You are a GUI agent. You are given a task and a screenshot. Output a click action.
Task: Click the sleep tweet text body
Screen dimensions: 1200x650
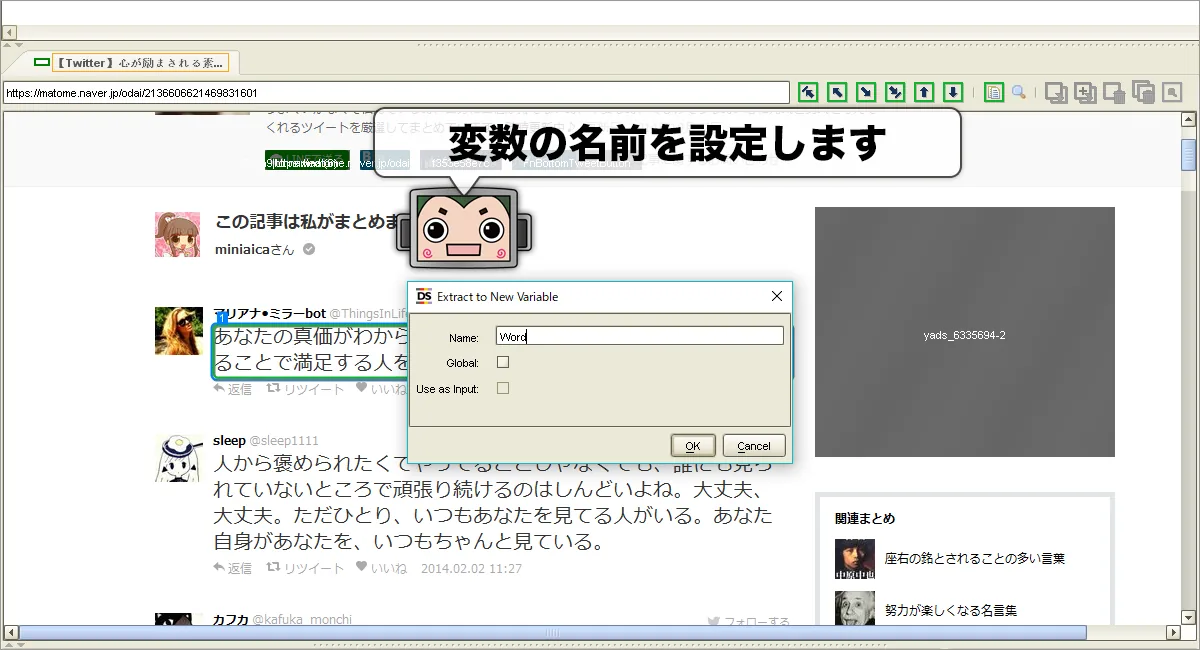point(494,504)
